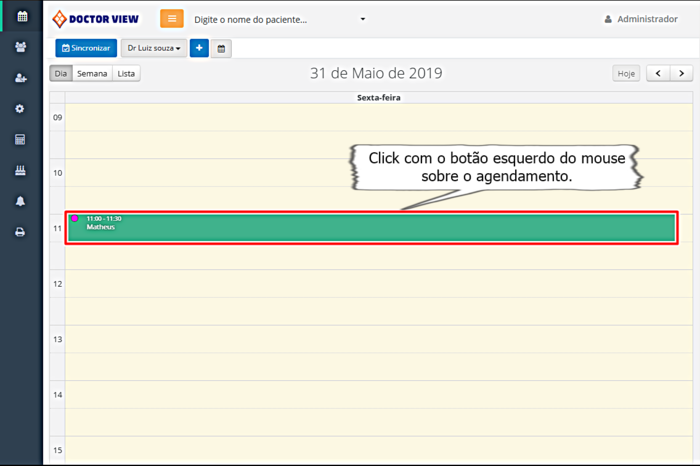Screen dimensions: 700x466
Task: Click the Hoje button
Action: (x=626, y=74)
